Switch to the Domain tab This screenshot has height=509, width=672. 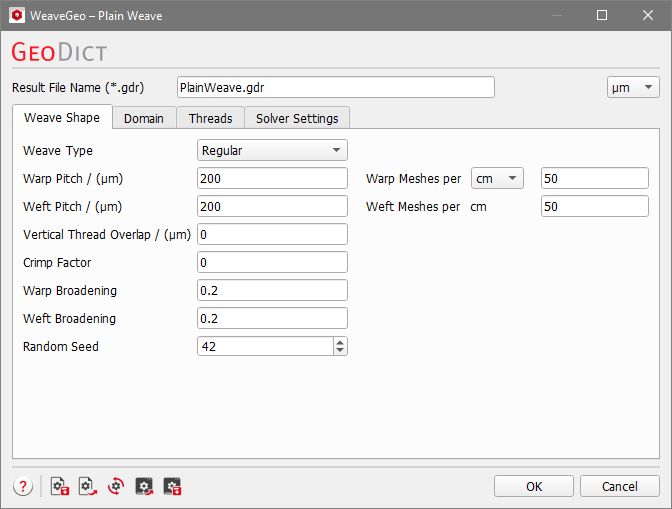coord(144,118)
